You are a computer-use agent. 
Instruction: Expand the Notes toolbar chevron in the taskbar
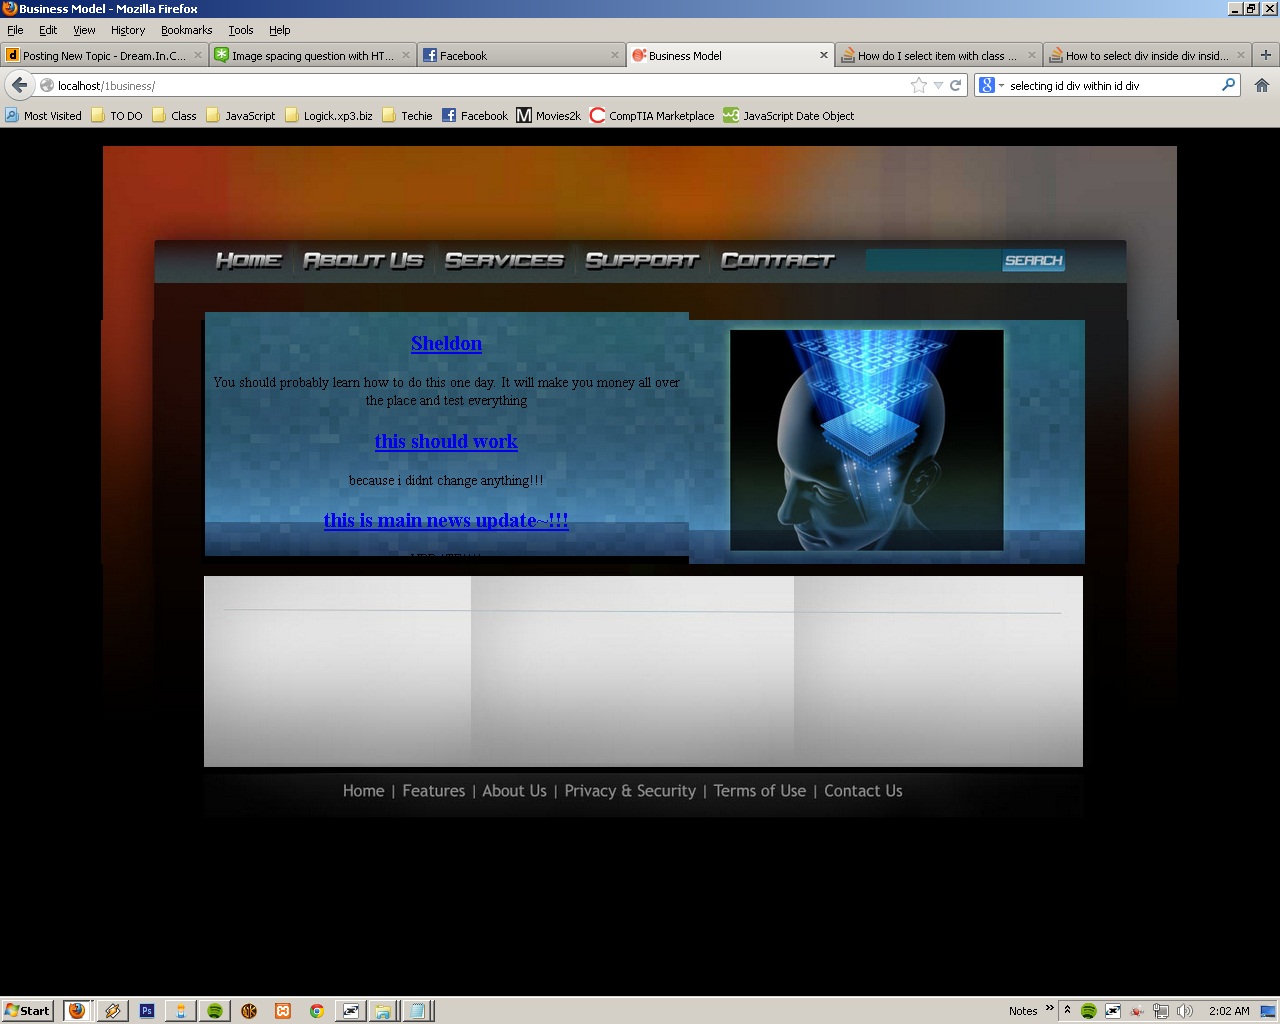(1049, 1008)
